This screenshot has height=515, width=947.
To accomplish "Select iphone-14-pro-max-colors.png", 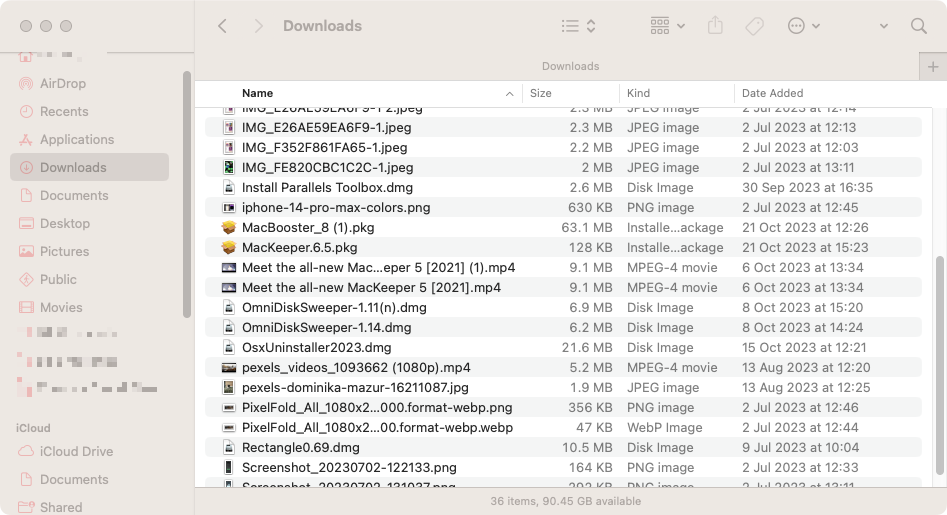I will point(563,207).
